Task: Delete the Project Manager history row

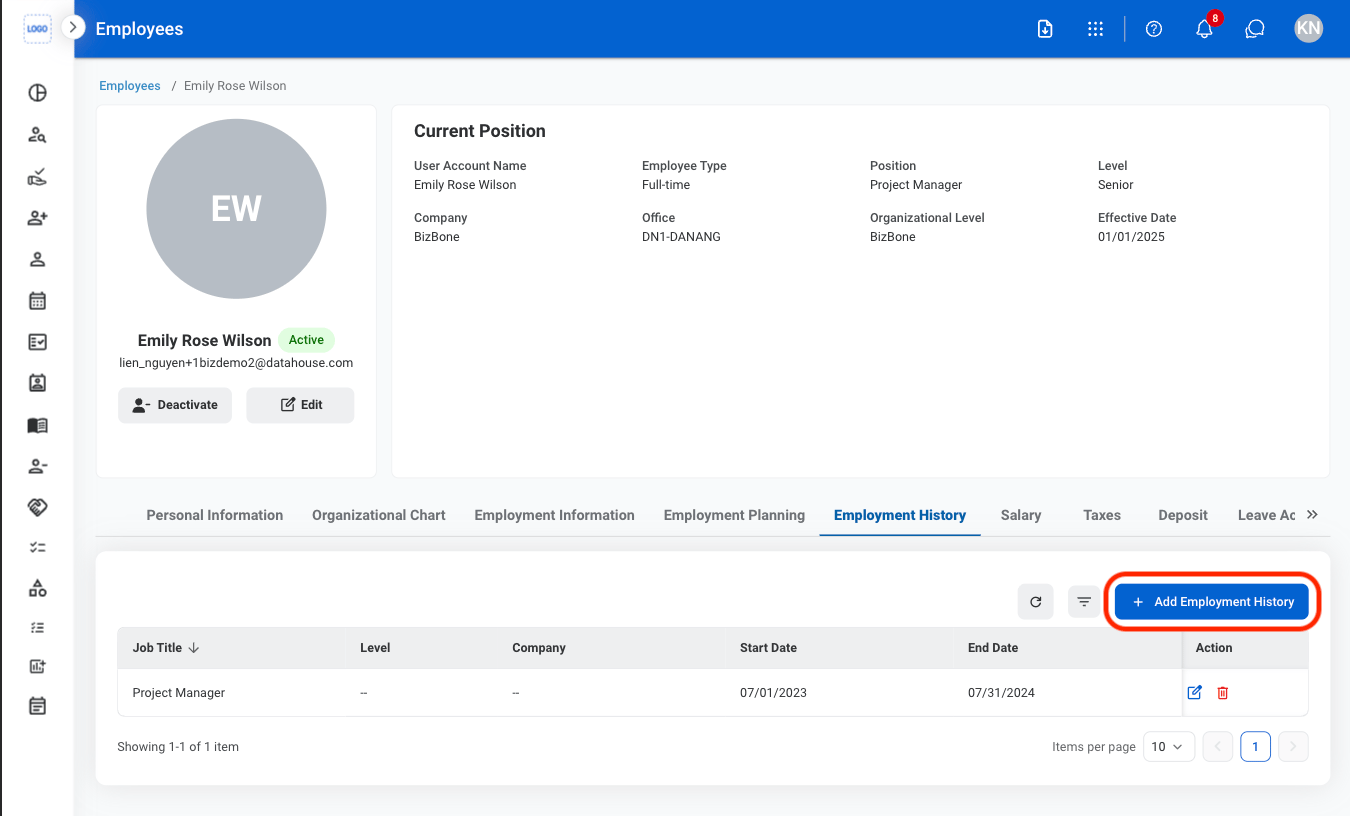Action: point(1223,692)
